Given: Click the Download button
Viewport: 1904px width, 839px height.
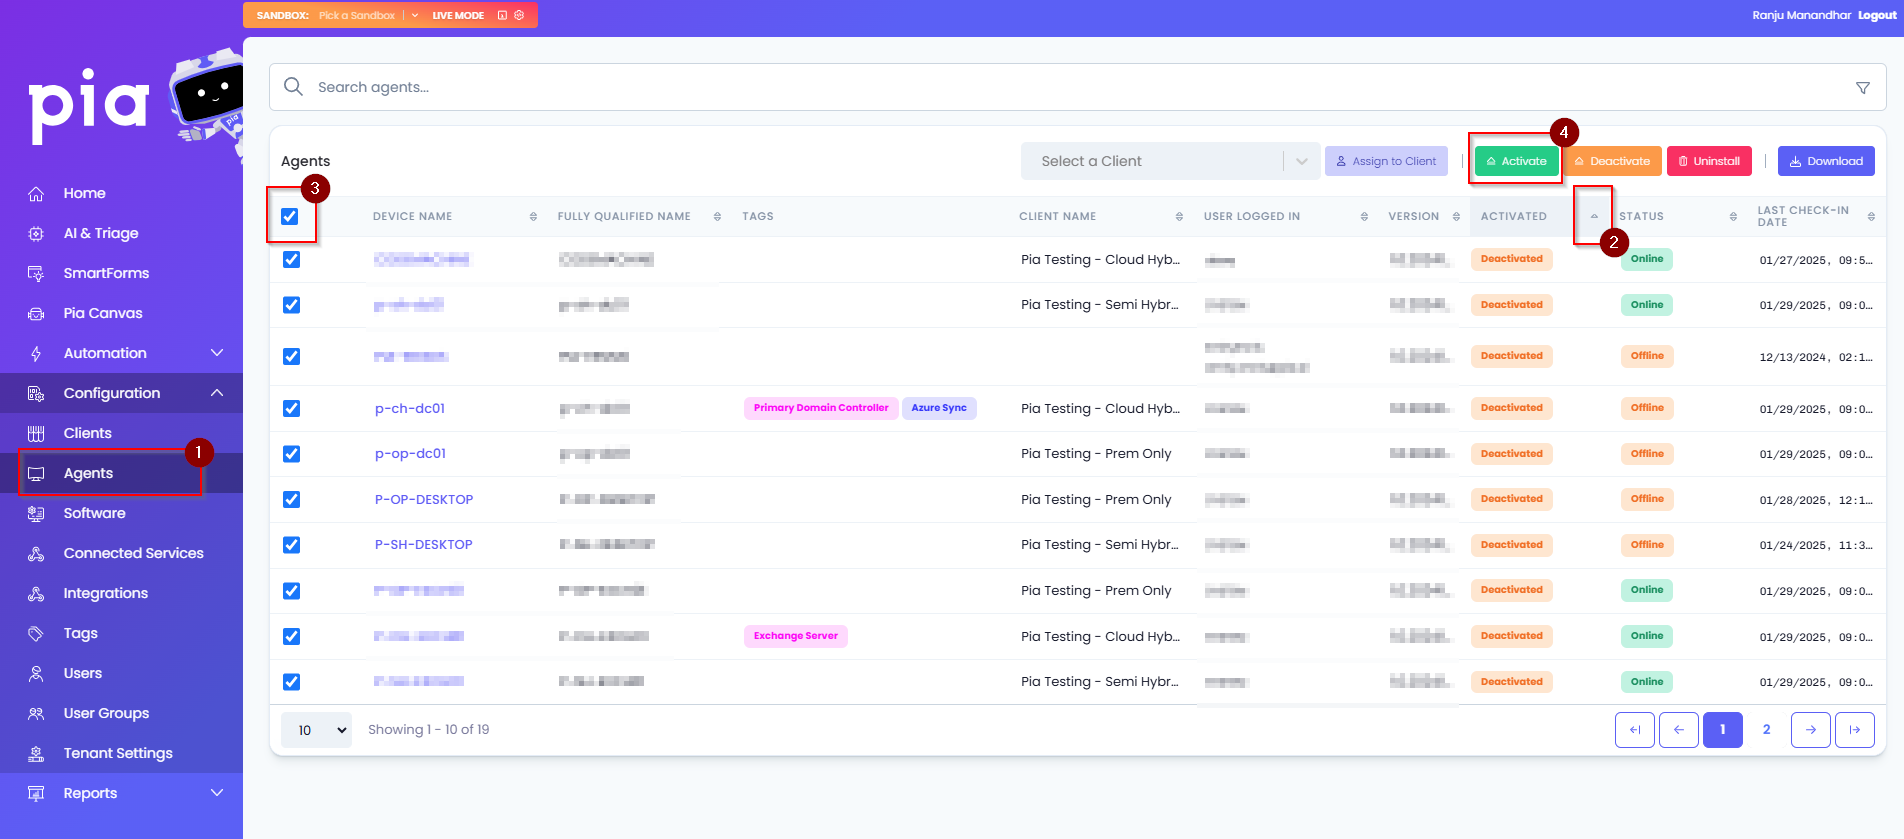Looking at the screenshot, I should tap(1826, 161).
